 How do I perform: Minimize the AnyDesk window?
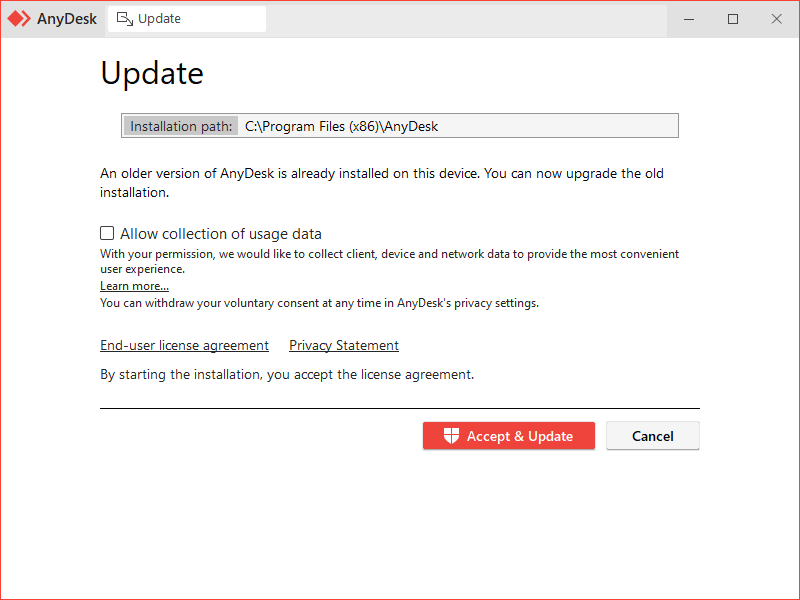click(x=689, y=19)
